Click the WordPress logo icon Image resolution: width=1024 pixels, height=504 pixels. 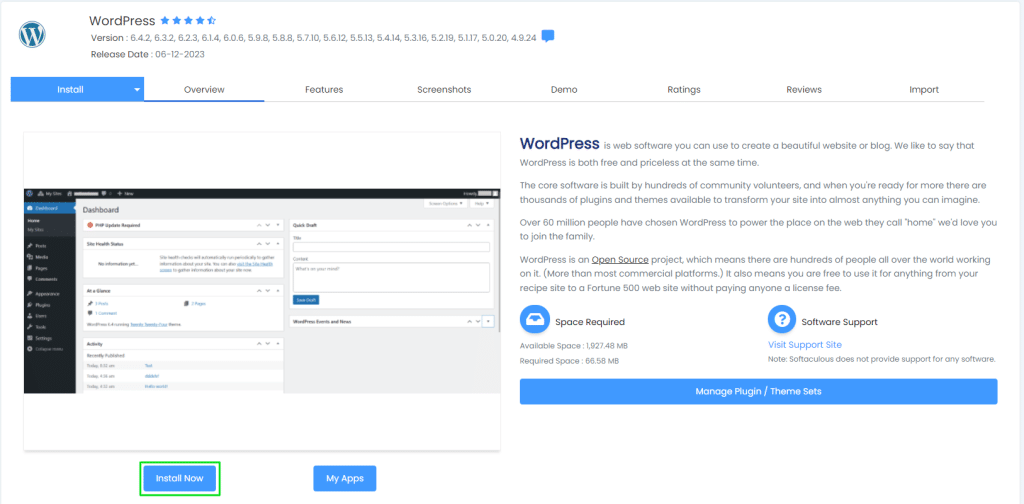pos(34,35)
